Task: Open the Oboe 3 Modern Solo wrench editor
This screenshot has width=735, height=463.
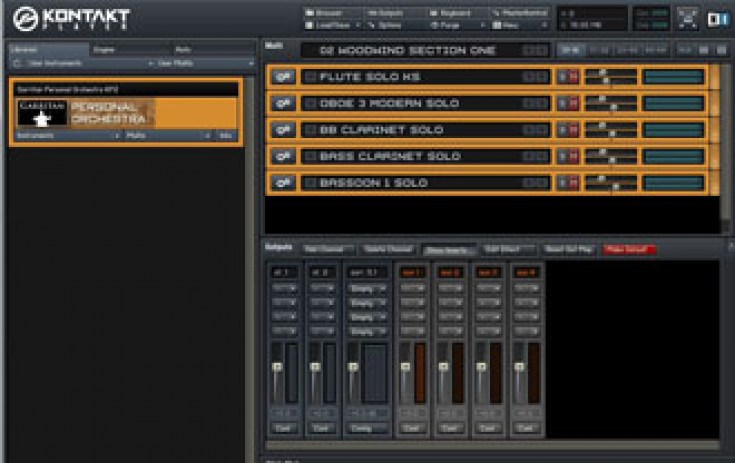Action: (x=283, y=104)
